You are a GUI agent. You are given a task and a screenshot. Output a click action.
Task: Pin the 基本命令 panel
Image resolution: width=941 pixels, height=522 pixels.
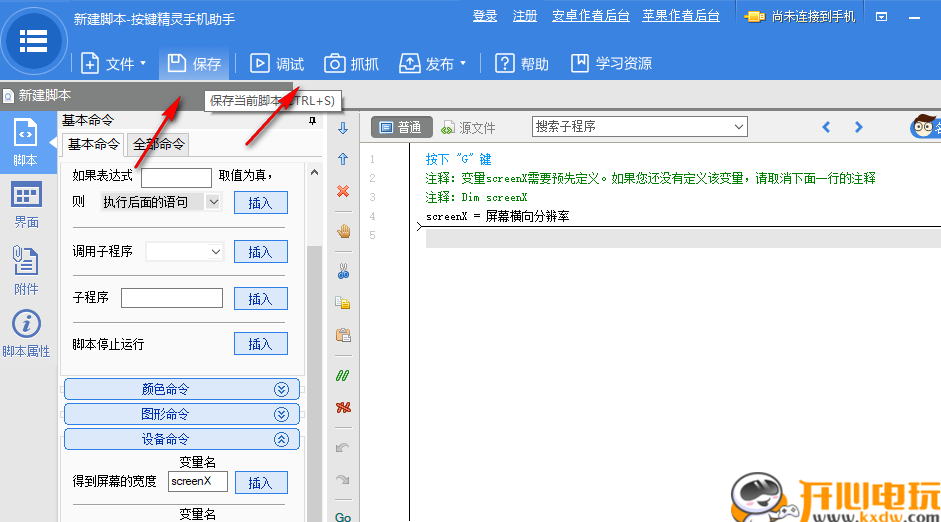[312, 121]
